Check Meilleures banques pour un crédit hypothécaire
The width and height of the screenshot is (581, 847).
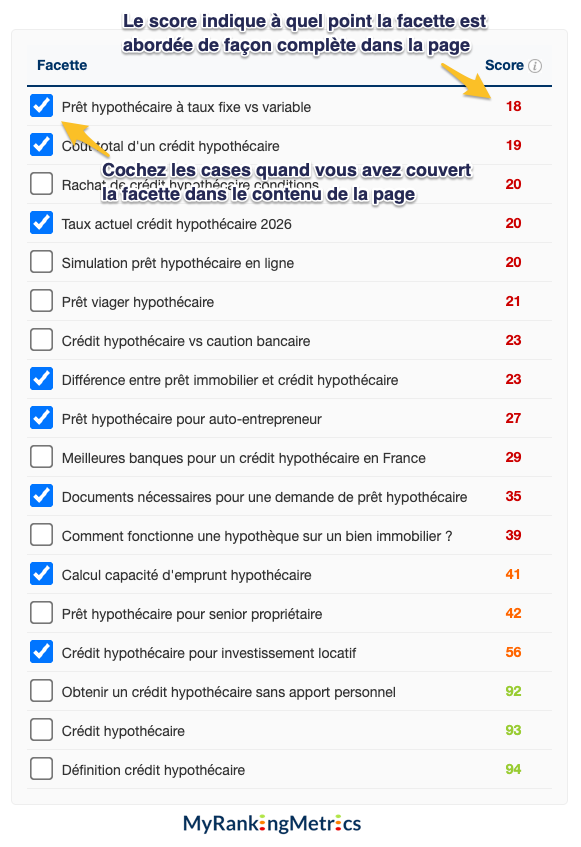42,457
